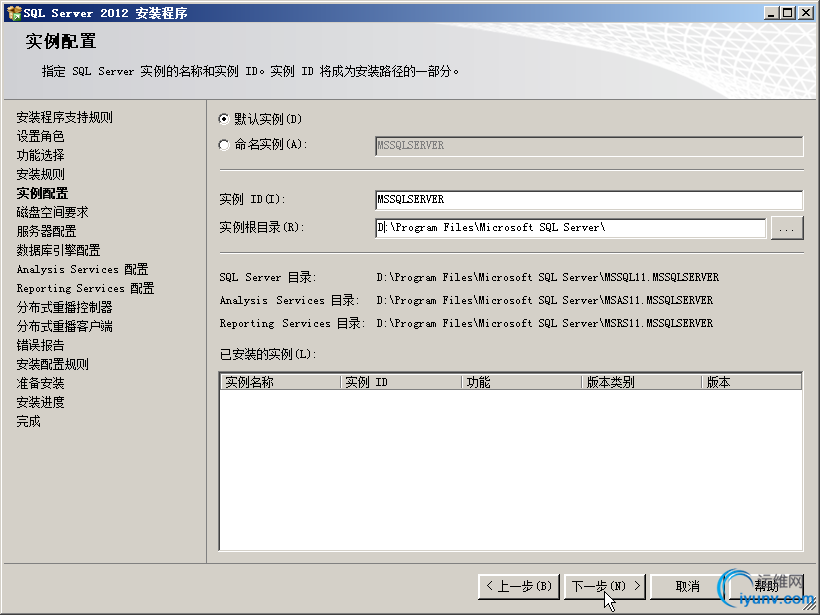Screen dimensions: 820x615
Task: Select the 默认实例(D) radio button
Action: [224, 119]
